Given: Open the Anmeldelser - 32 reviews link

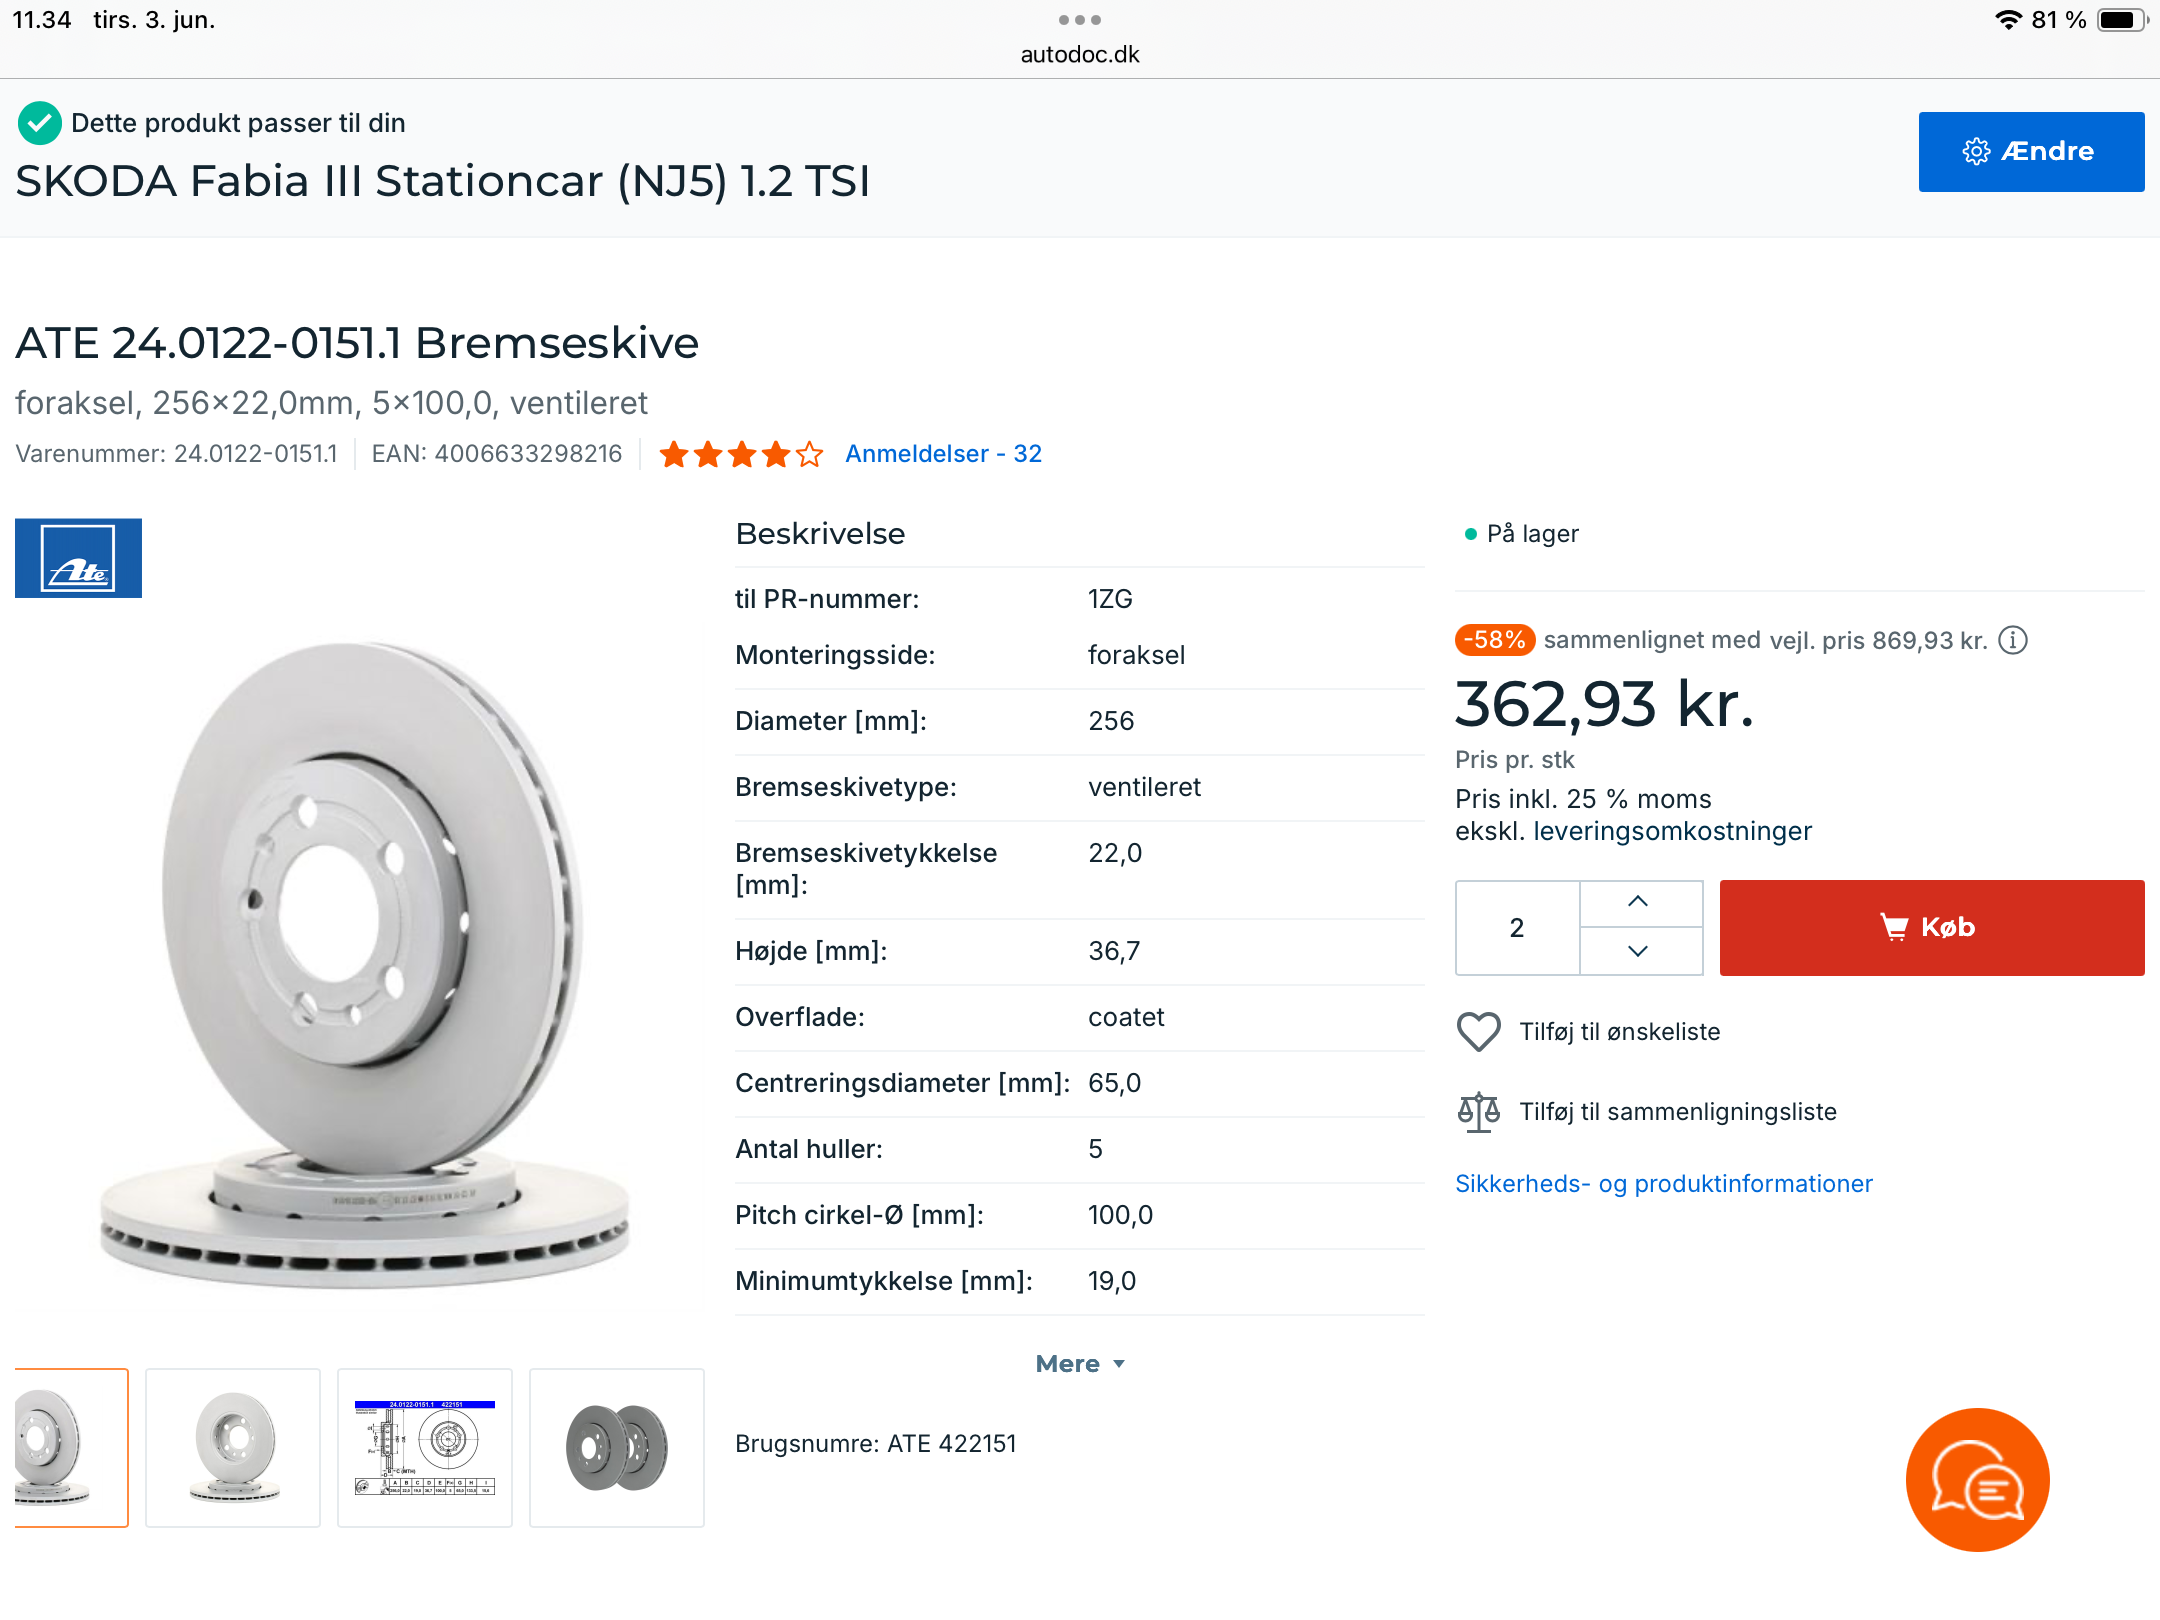Looking at the screenshot, I should pyautogui.click(x=943, y=454).
